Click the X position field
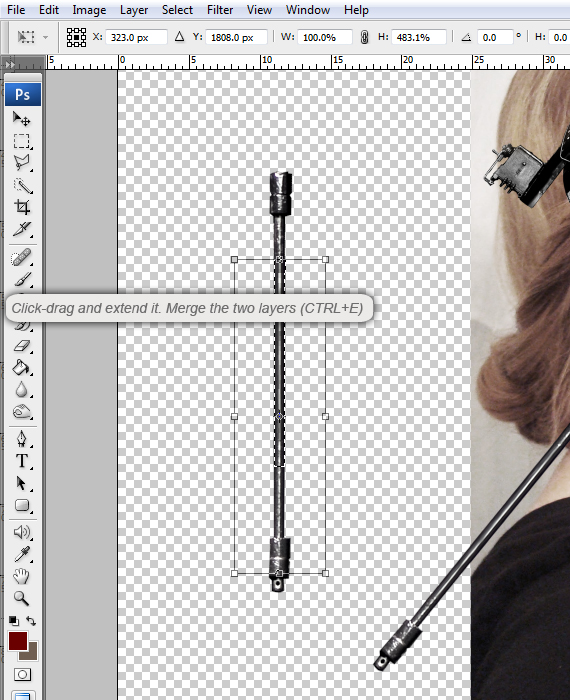570x700 pixels. pos(136,37)
